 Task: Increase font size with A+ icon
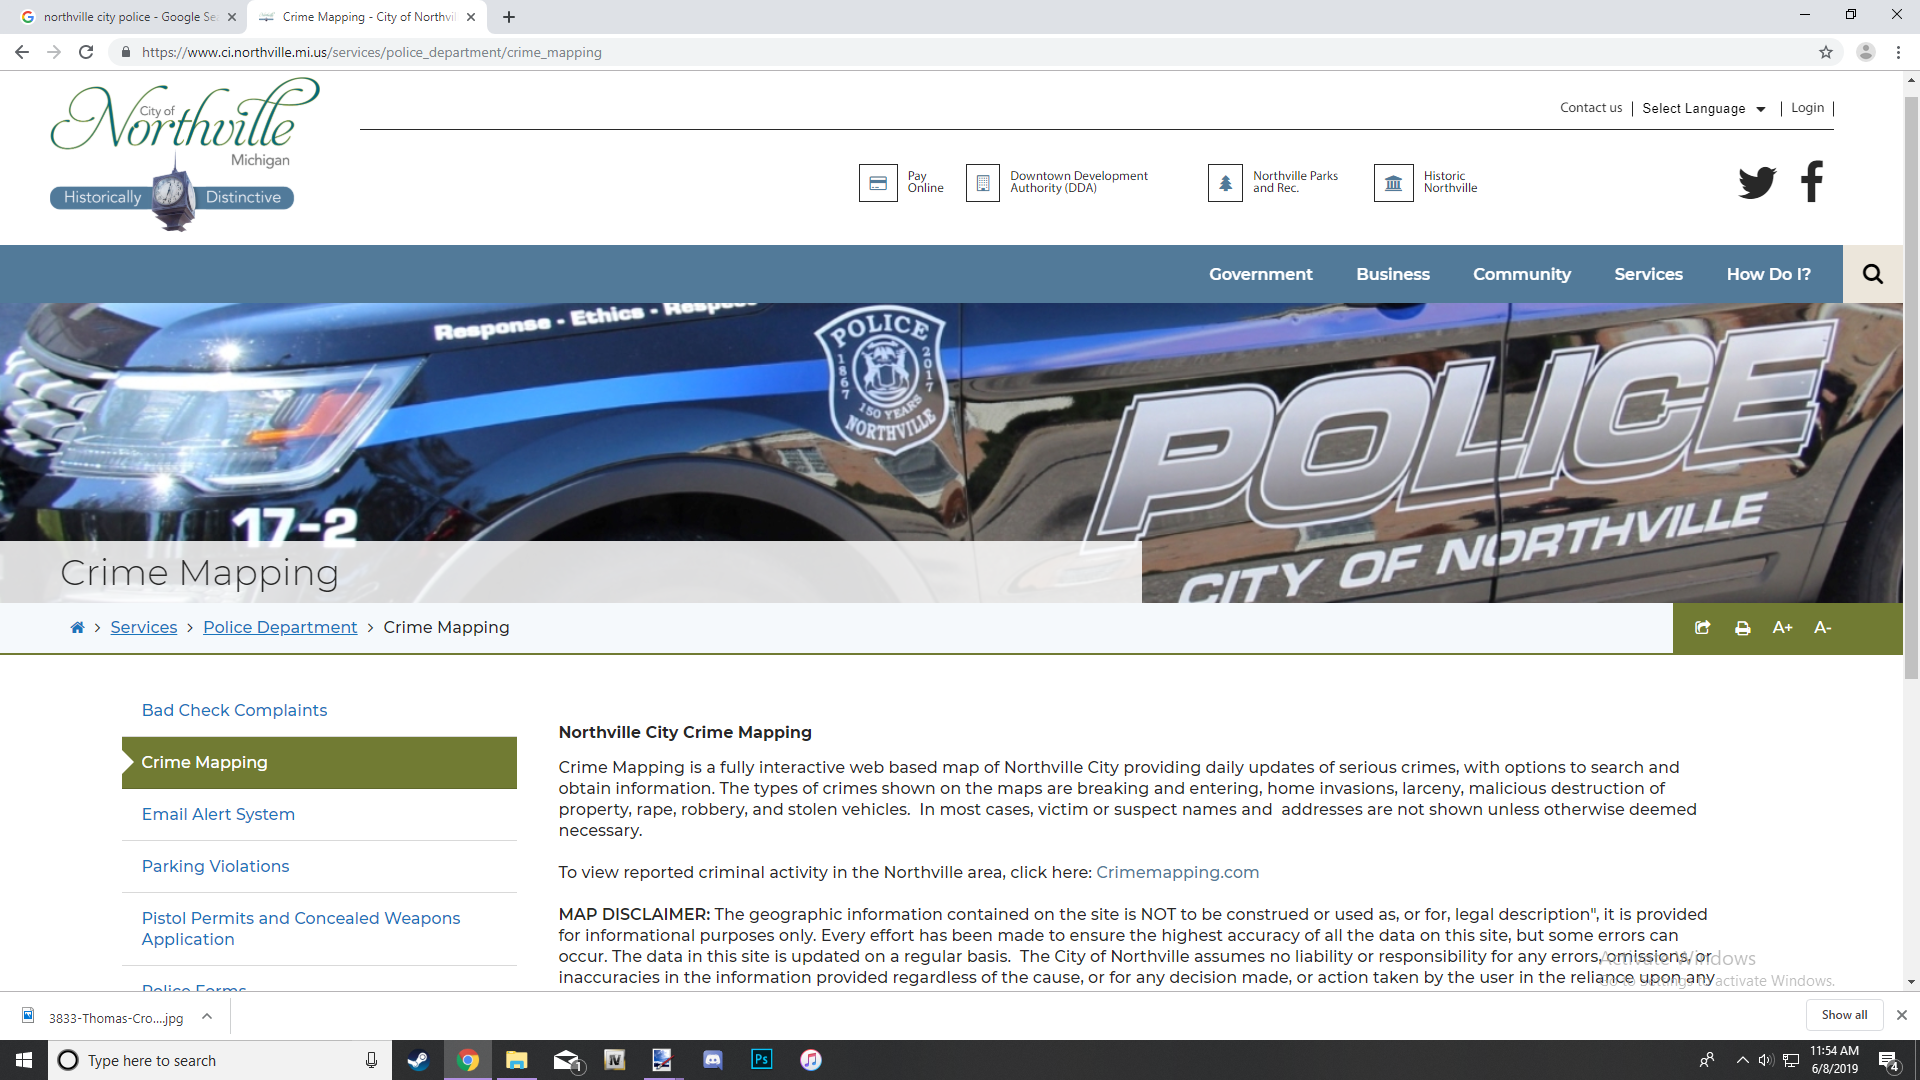click(x=1782, y=628)
